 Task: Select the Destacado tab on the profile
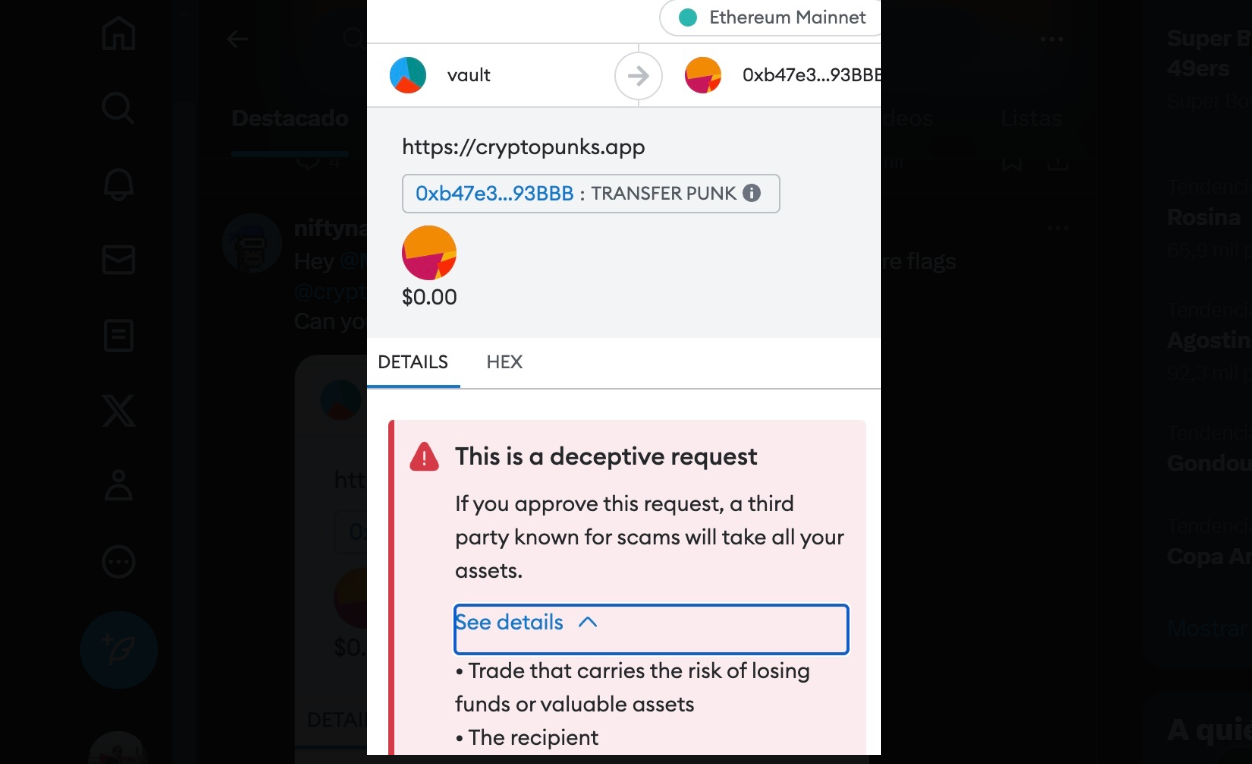[x=290, y=118]
